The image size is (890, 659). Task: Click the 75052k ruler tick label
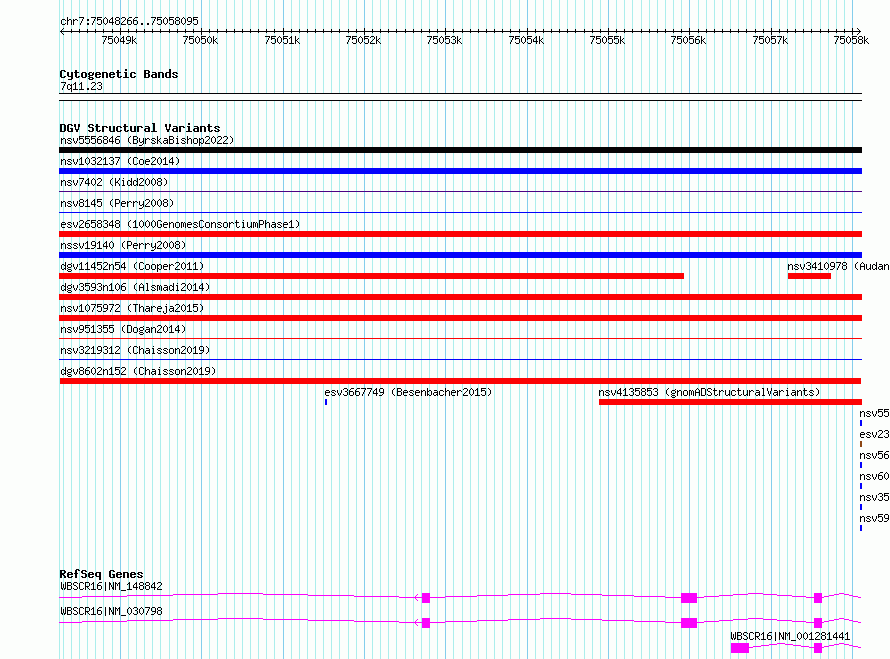tap(363, 40)
